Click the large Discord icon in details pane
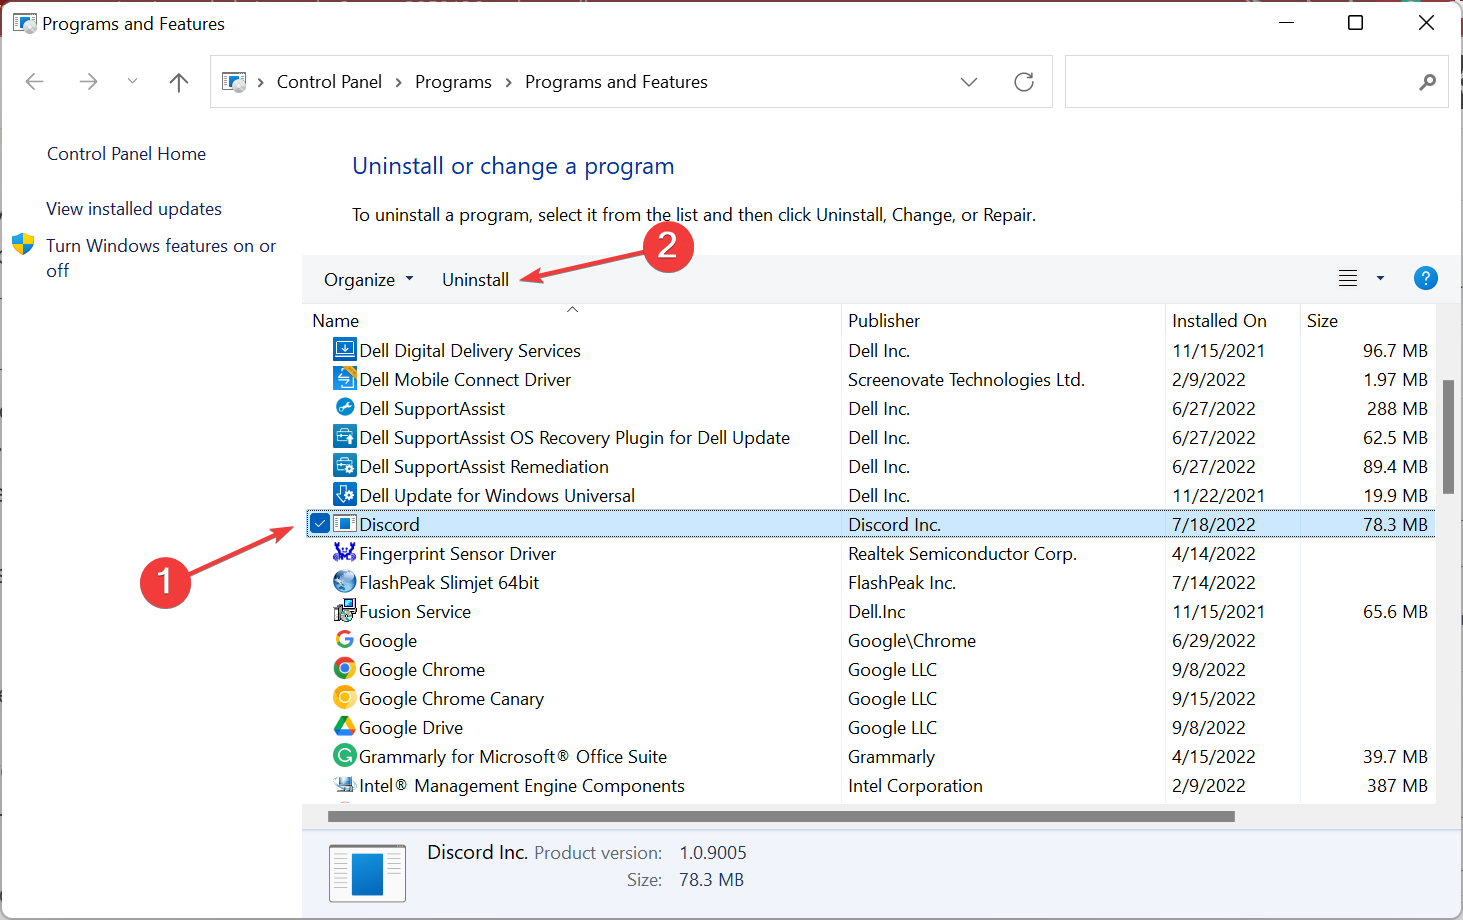Image resolution: width=1463 pixels, height=920 pixels. coord(367,873)
